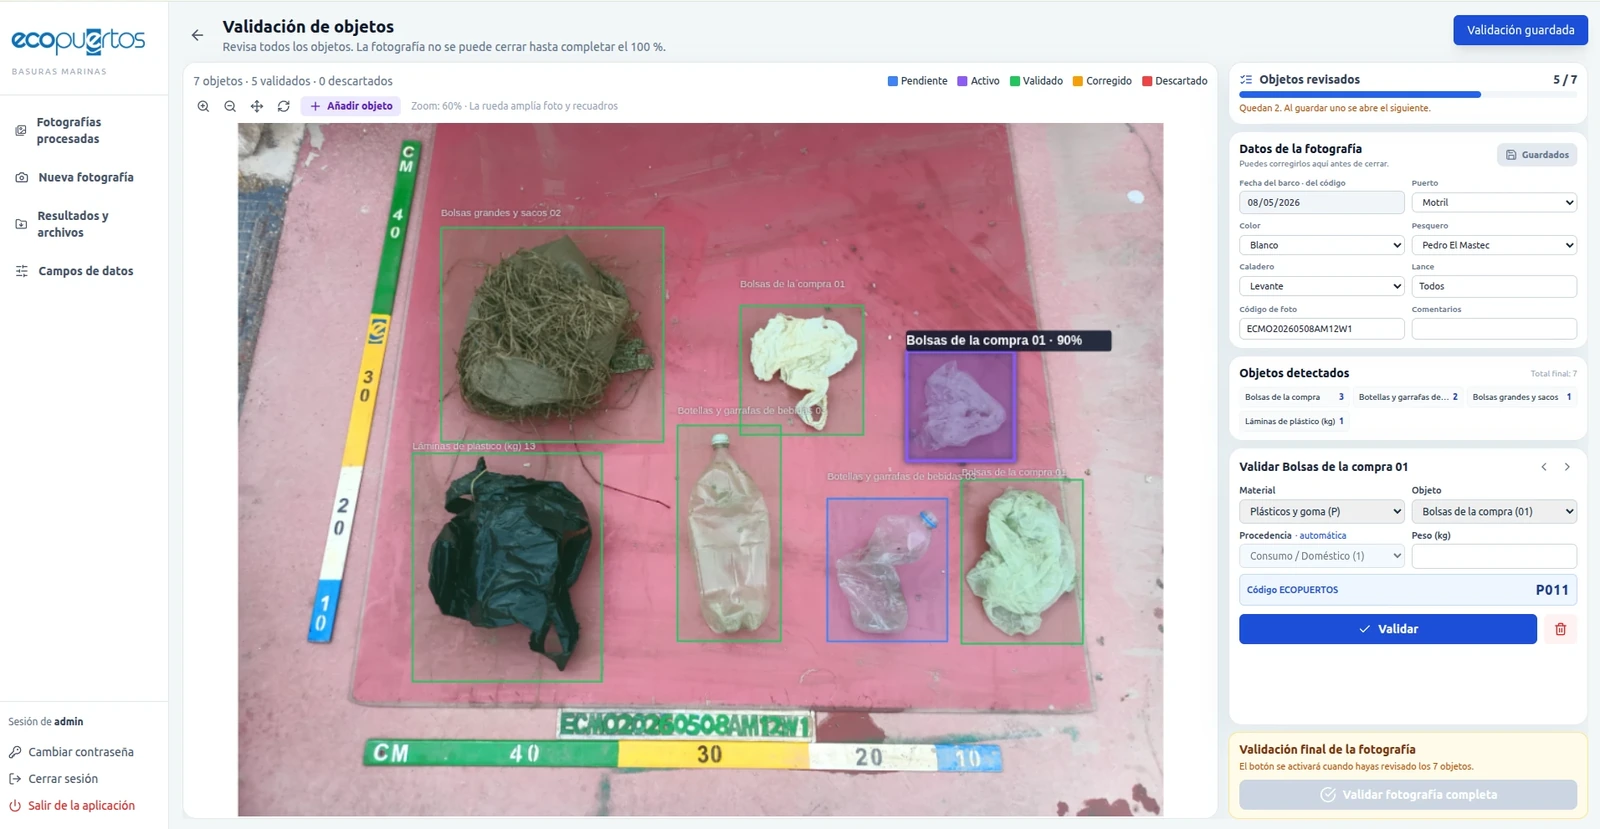Open the Color dropdown showing Blanco
This screenshot has height=829, width=1600.
click(x=1321, y=245)
